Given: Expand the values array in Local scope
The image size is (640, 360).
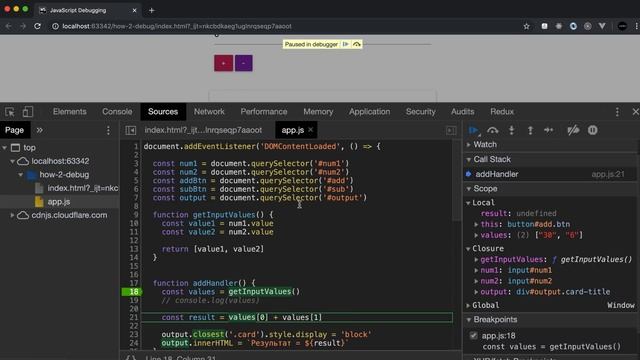Looking at the screenshot, I should click(476, 235).
